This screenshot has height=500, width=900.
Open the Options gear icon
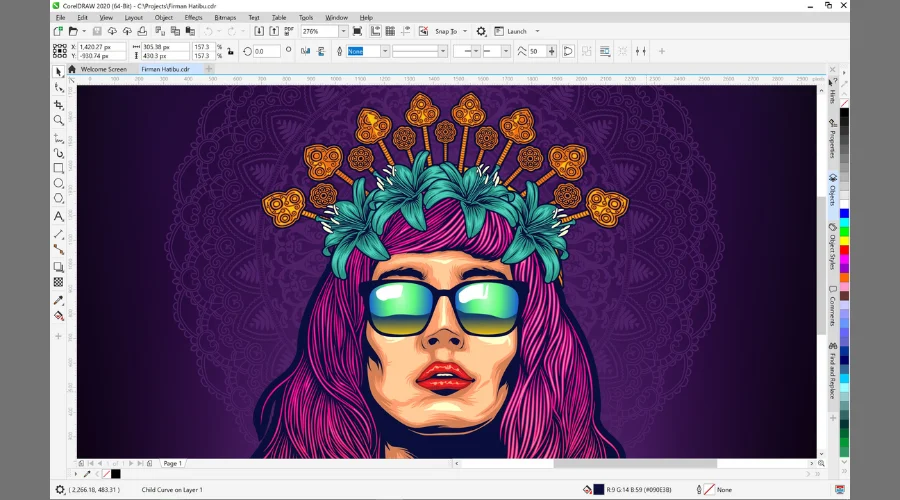[x=481, y=31]
